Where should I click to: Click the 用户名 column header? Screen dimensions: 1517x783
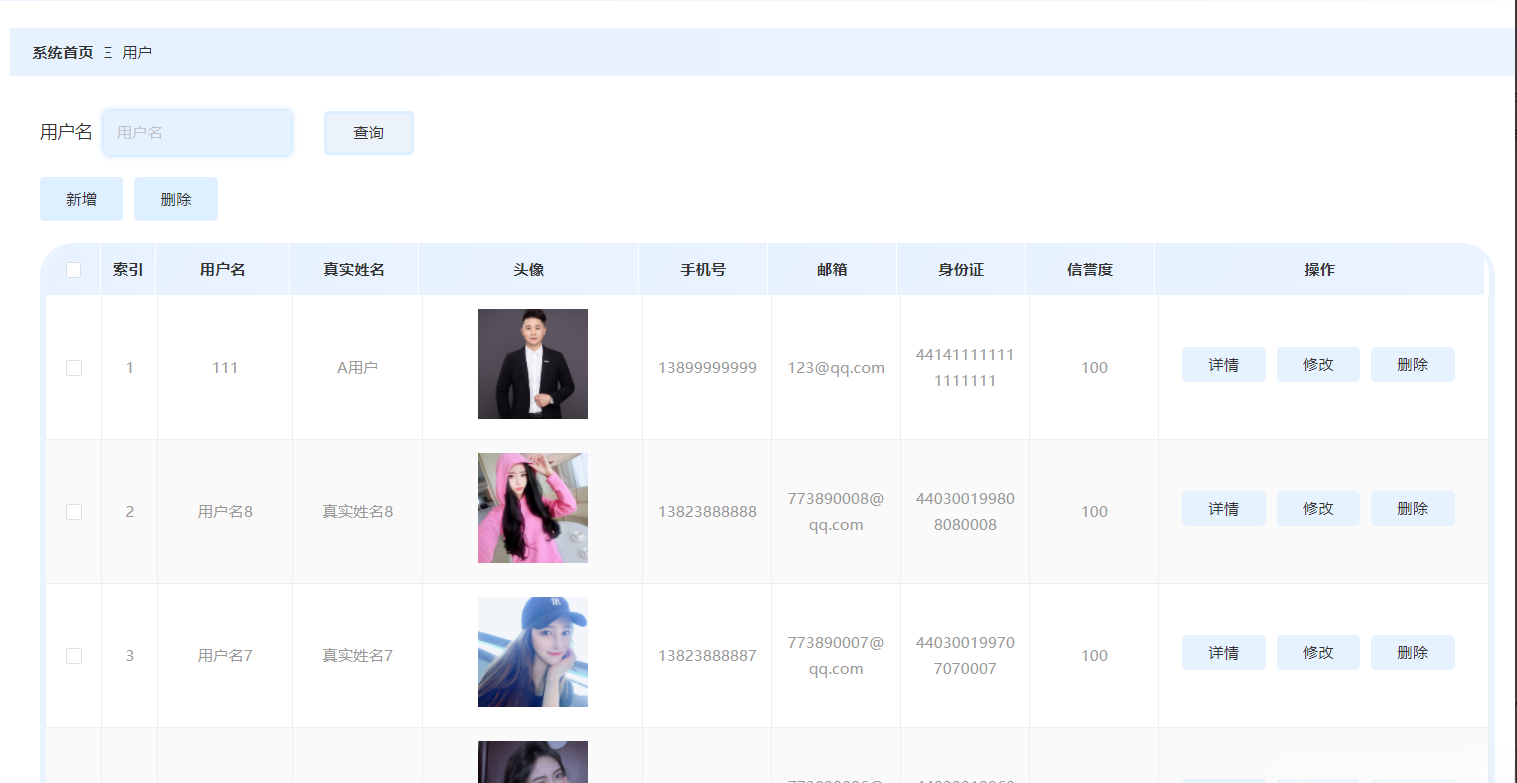[x=223, y=270]
